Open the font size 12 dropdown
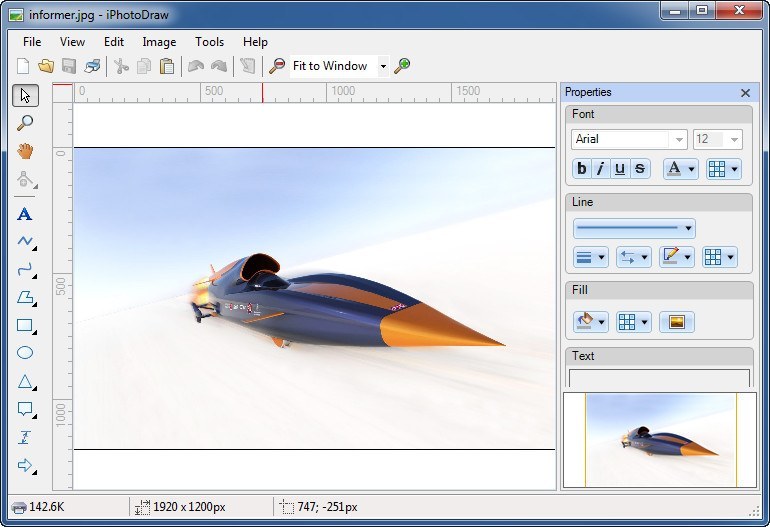The height and width of the screenshot is (527, 770). [x=734, y=139]
